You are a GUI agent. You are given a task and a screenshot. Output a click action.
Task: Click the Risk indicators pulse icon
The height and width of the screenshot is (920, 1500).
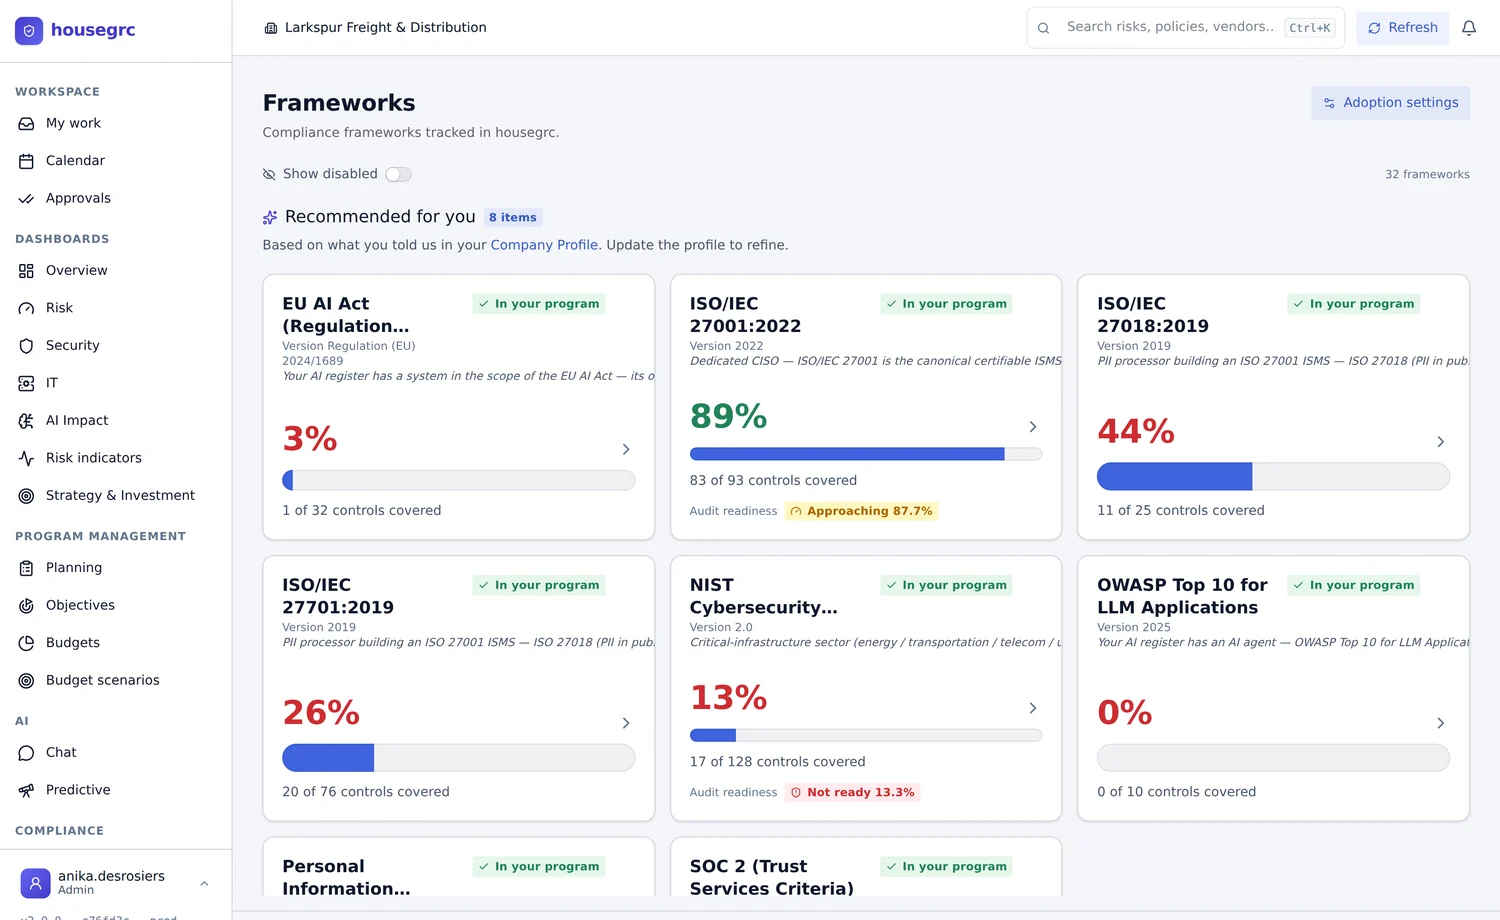pos(26,458)
